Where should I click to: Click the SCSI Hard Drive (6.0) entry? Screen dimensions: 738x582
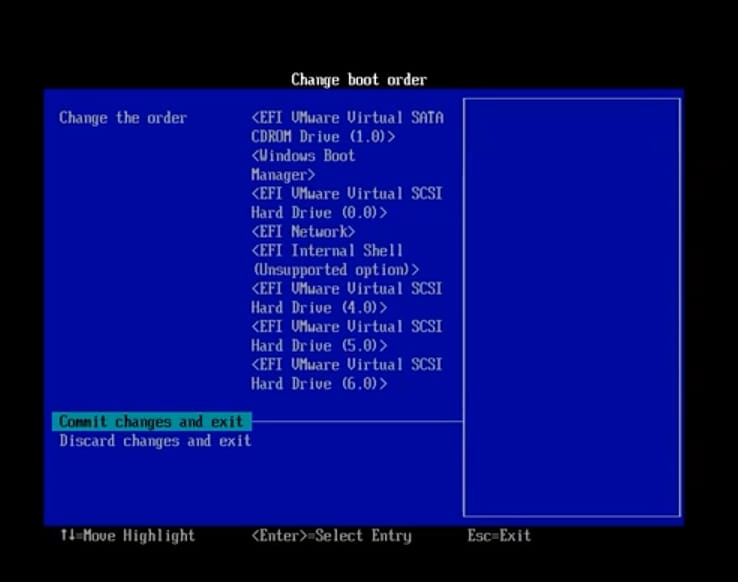click(x=346, y=374)
